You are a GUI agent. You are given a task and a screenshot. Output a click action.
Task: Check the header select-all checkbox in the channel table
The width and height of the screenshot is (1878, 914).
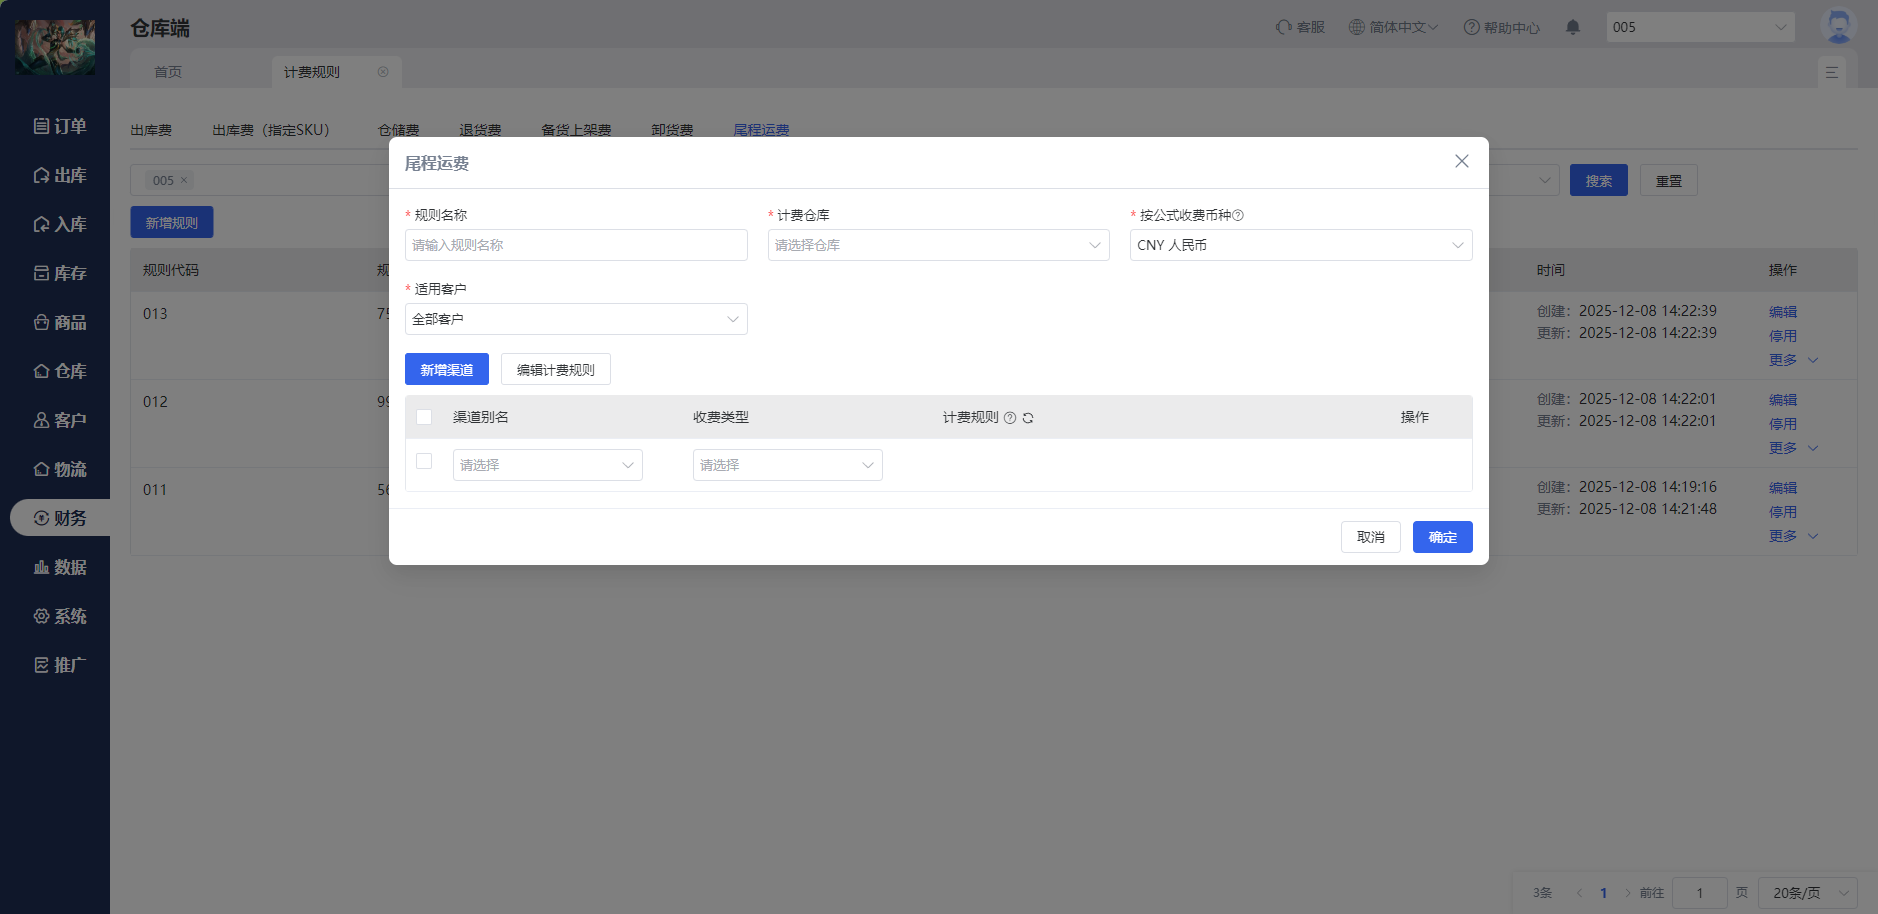[423, 416]
